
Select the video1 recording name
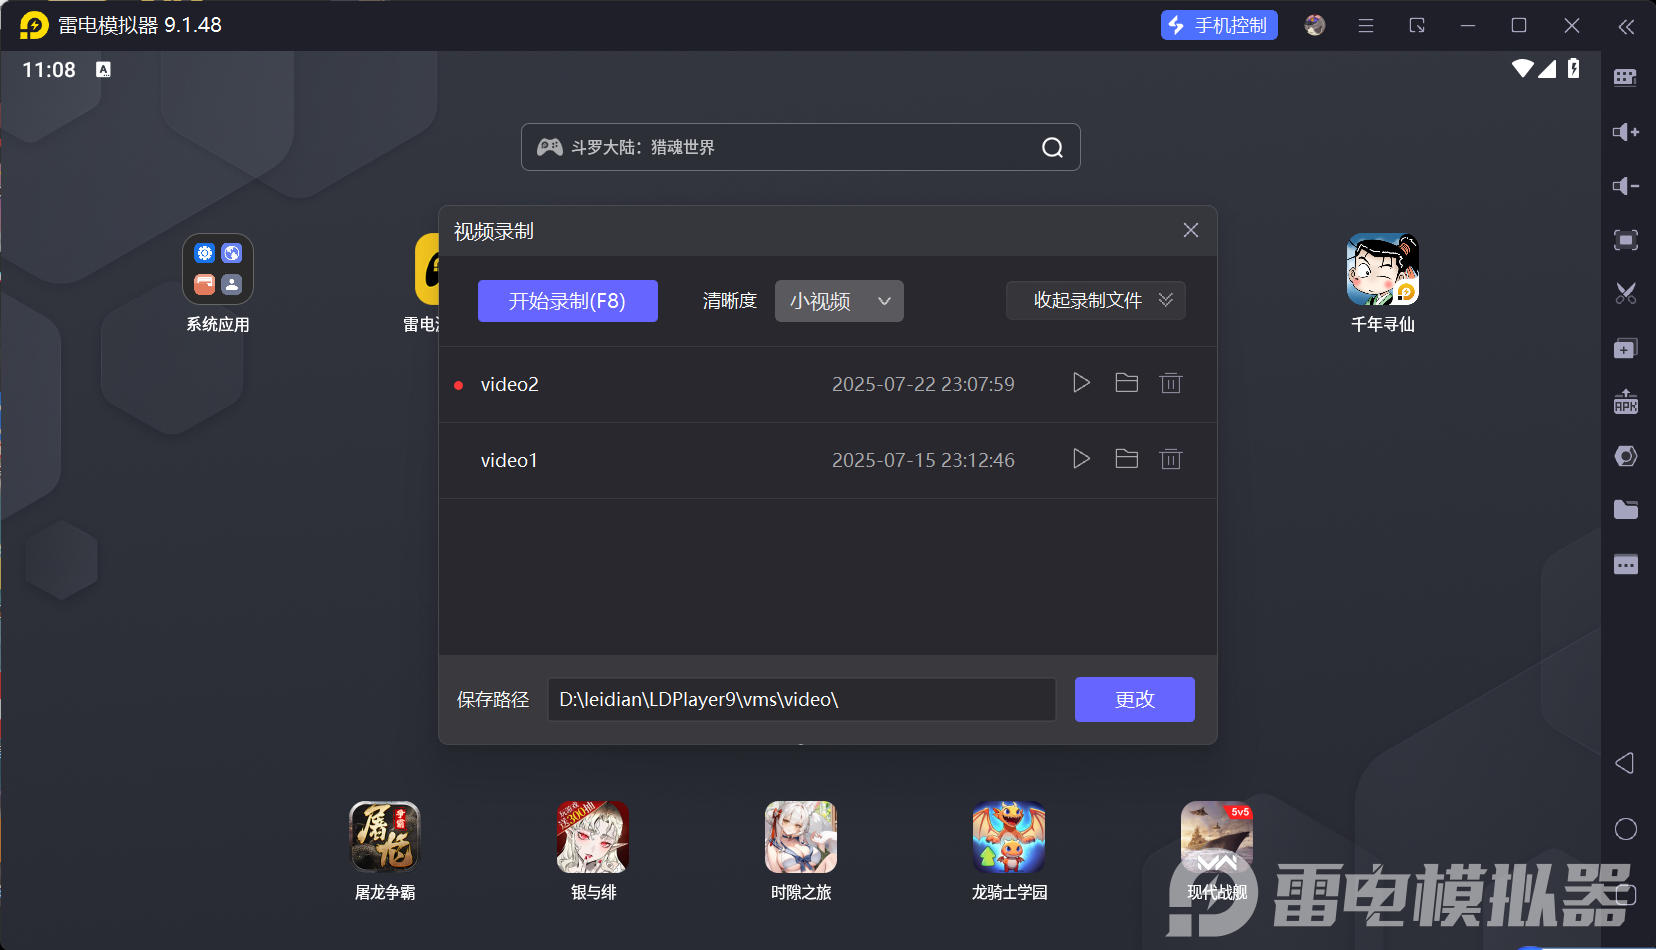pos(509,460)
